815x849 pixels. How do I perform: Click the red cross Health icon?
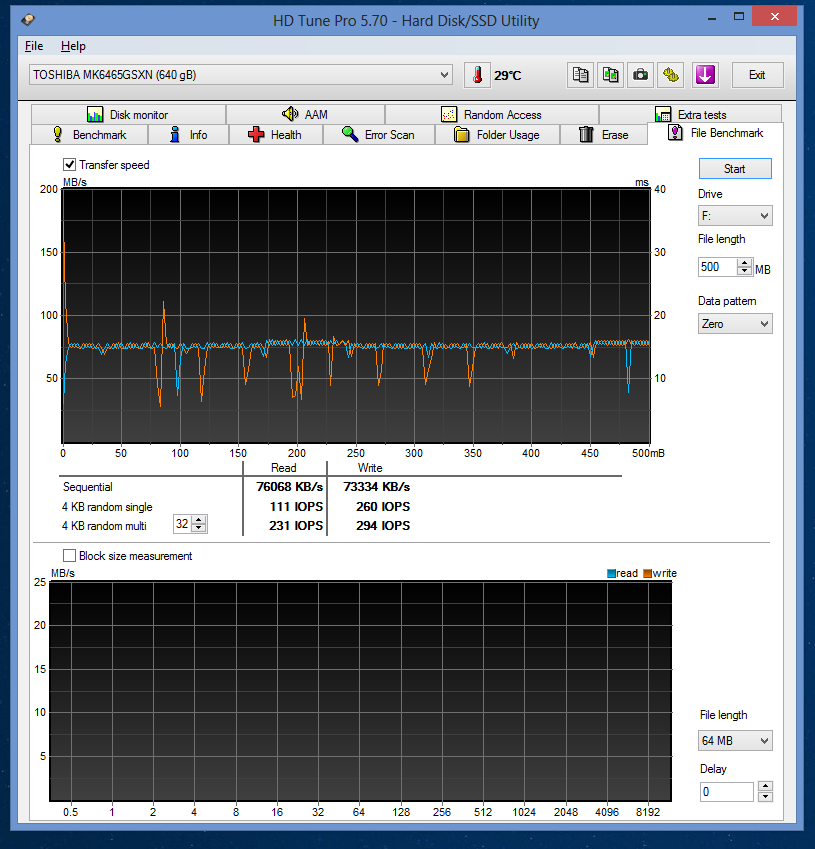point(256,134)
